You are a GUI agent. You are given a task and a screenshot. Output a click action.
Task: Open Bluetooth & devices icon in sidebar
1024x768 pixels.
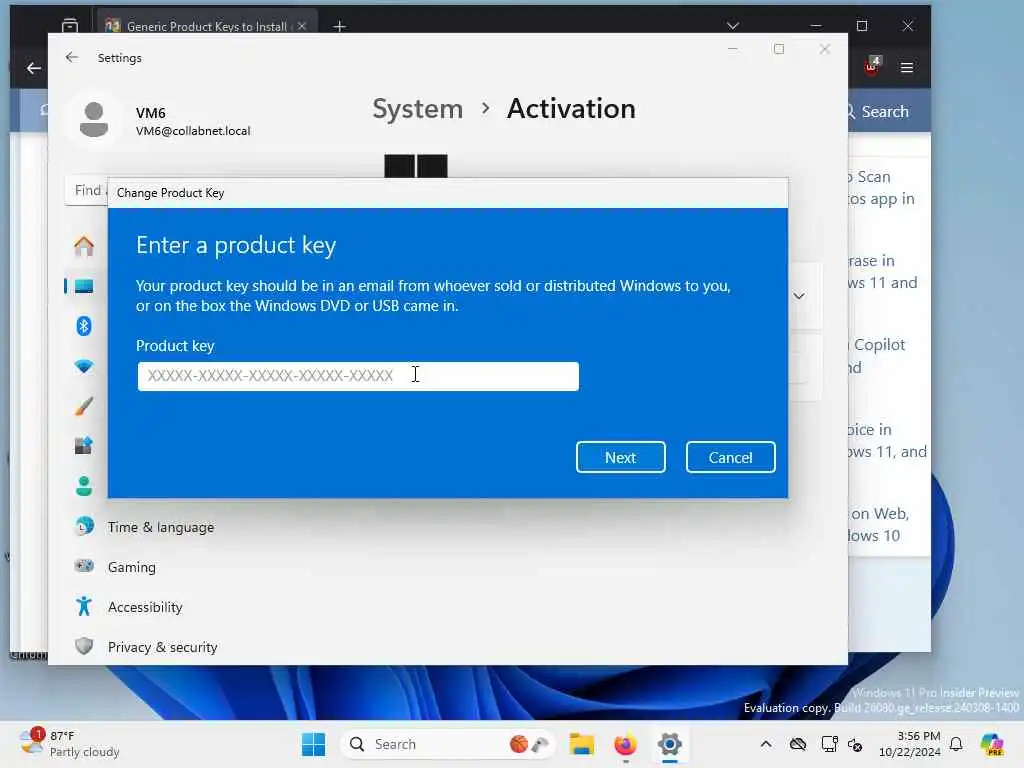coord(84,326)
